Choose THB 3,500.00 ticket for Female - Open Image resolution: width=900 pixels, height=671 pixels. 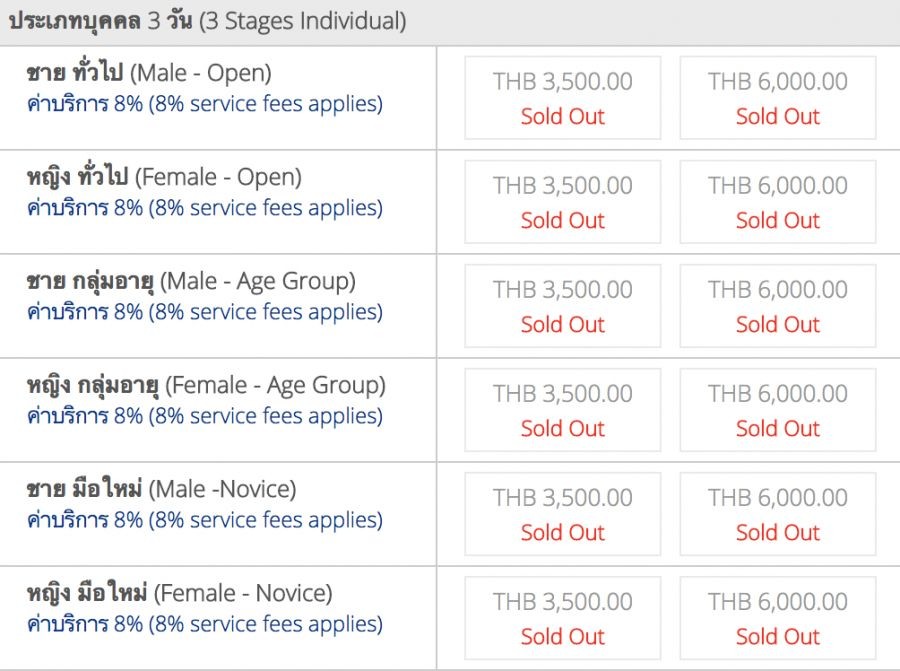(x=562, y=202)
